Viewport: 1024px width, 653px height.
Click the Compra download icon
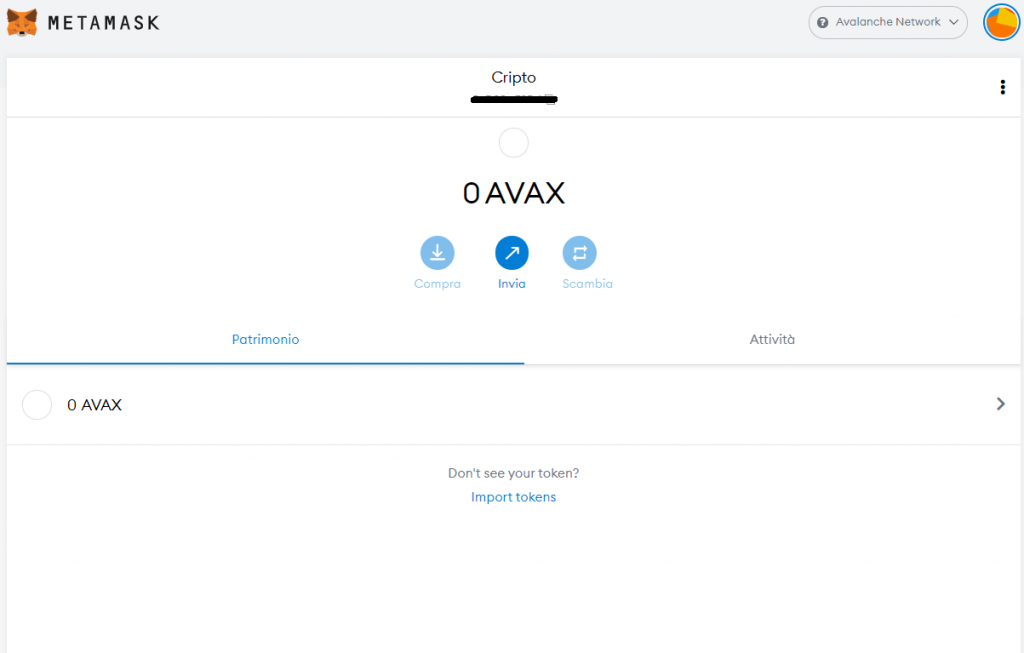point(437,253)
